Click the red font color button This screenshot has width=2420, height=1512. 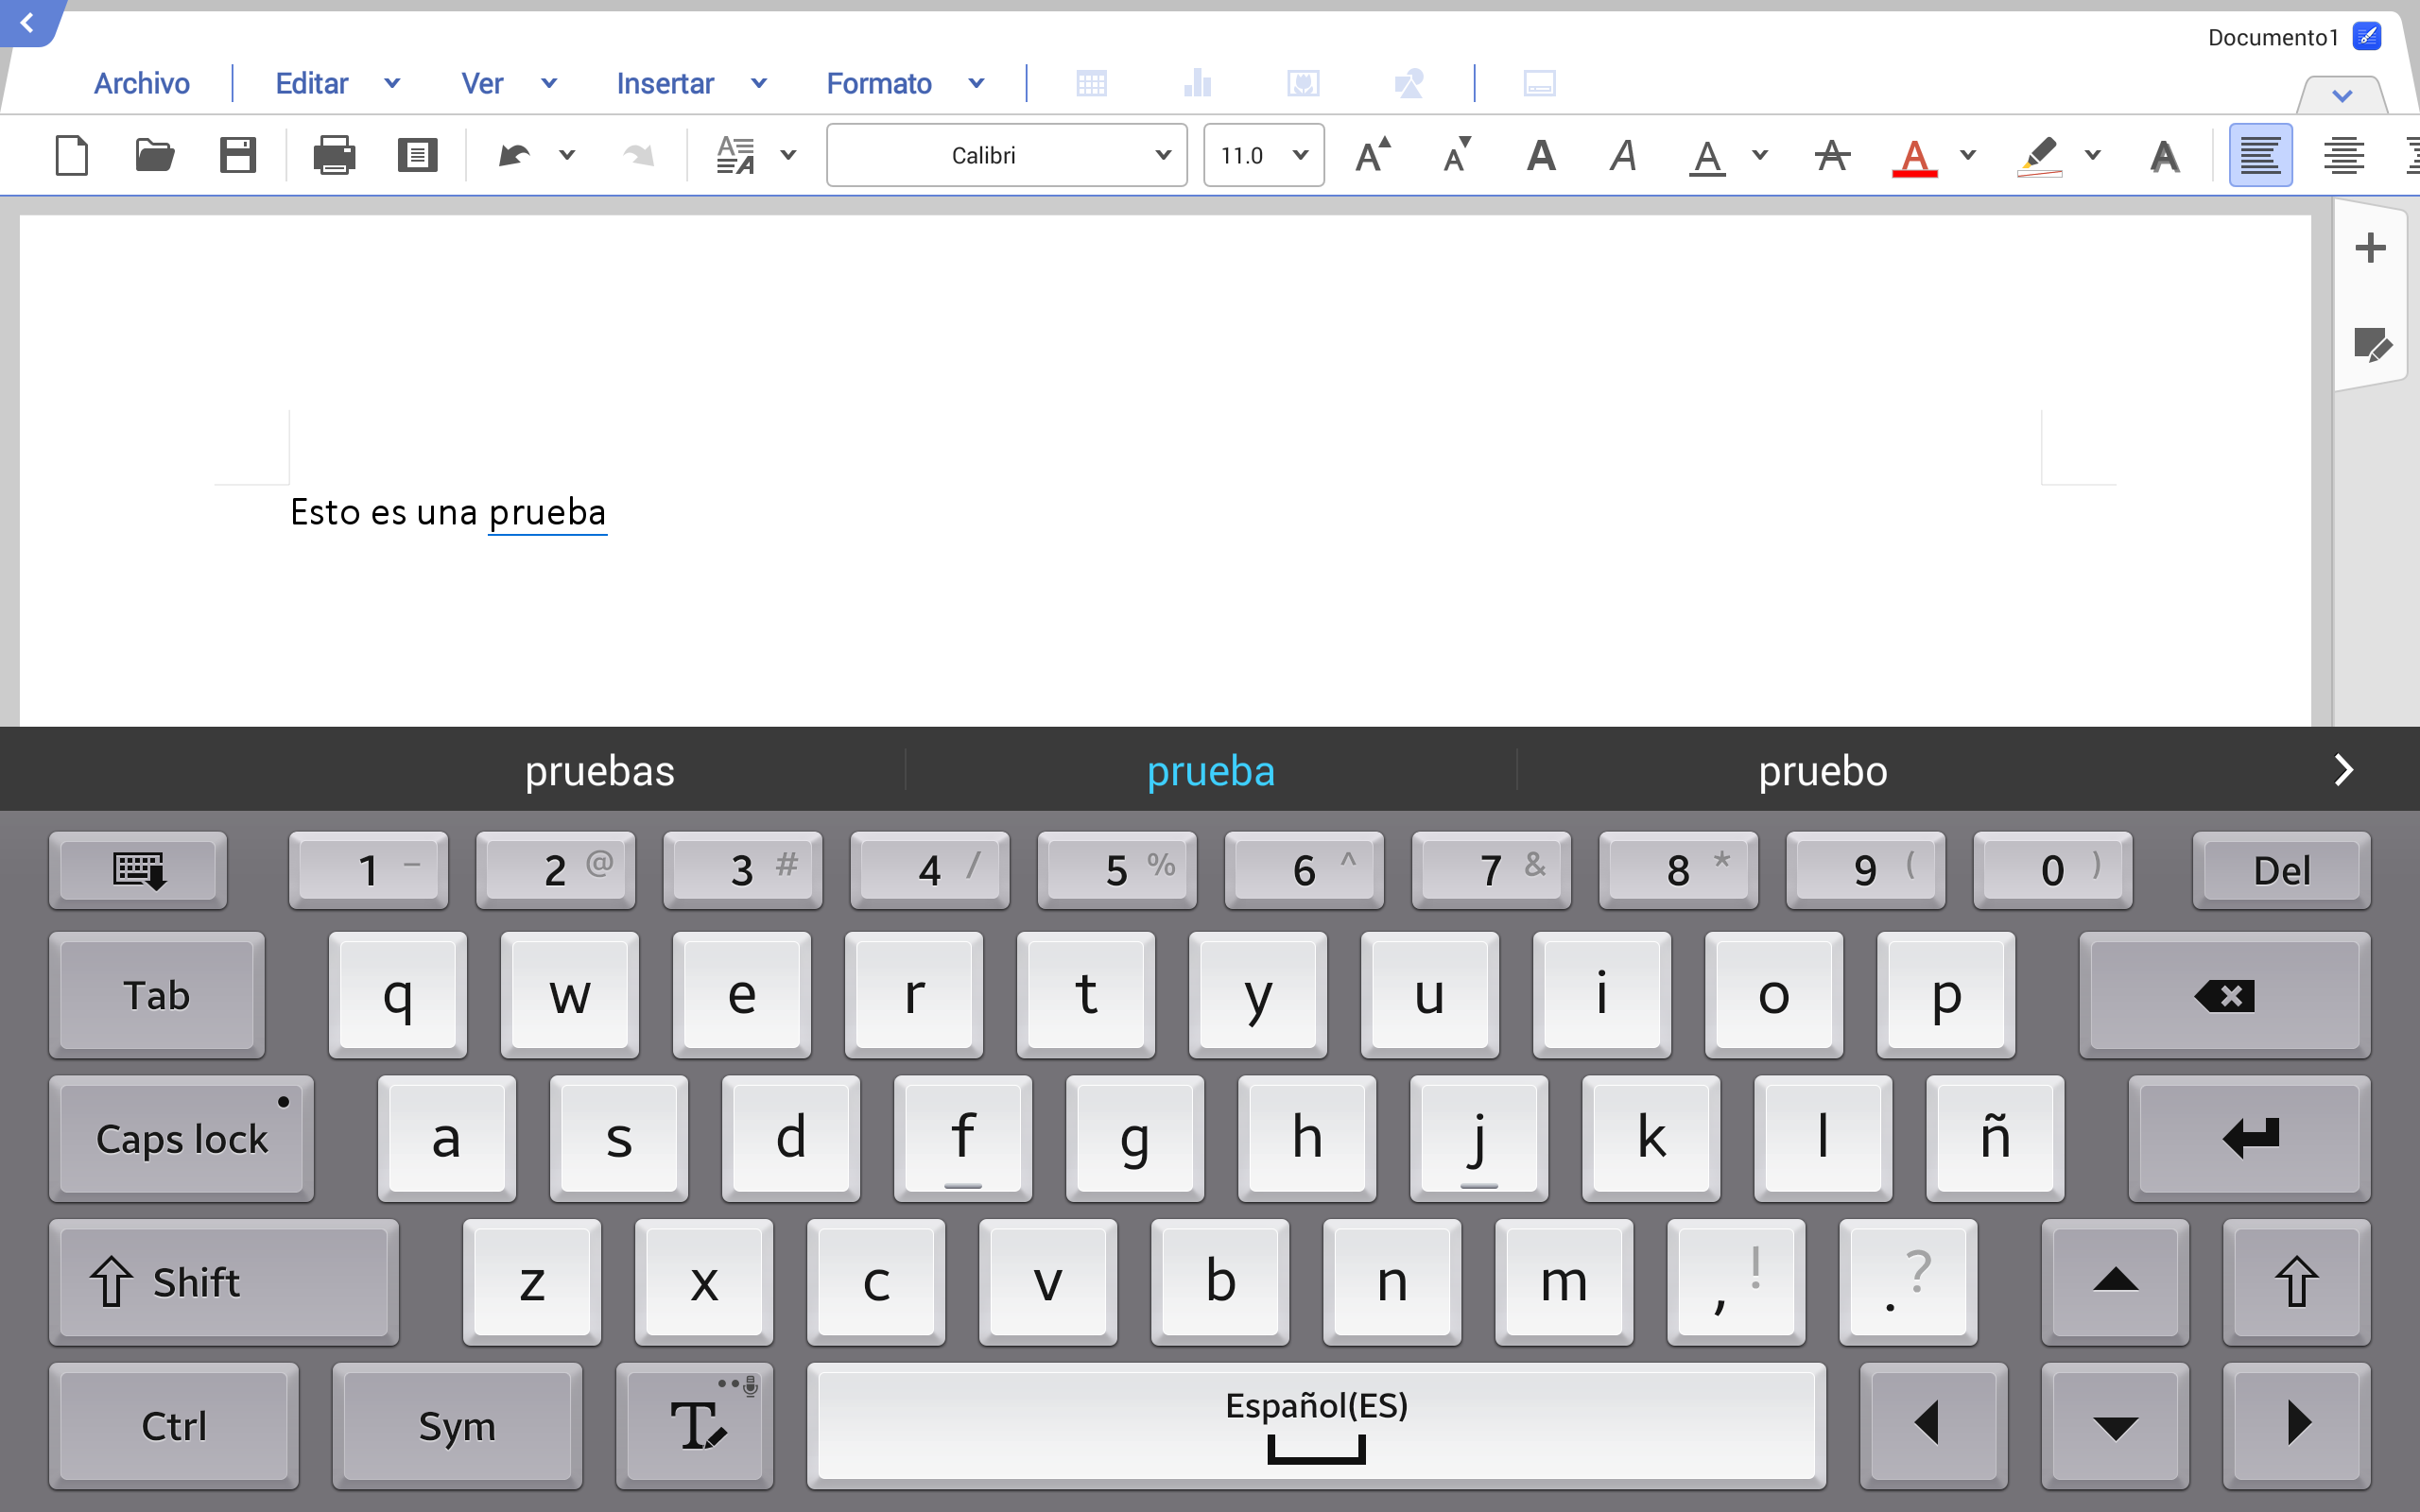(1914, 155)
